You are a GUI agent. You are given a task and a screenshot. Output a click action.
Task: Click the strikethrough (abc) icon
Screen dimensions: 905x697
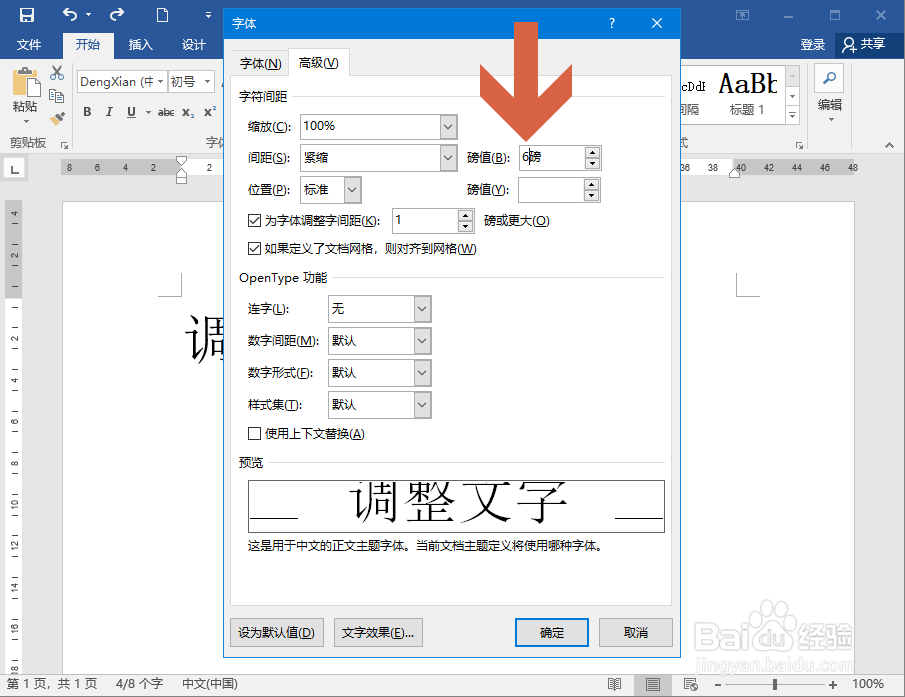[x=166, y=112]
